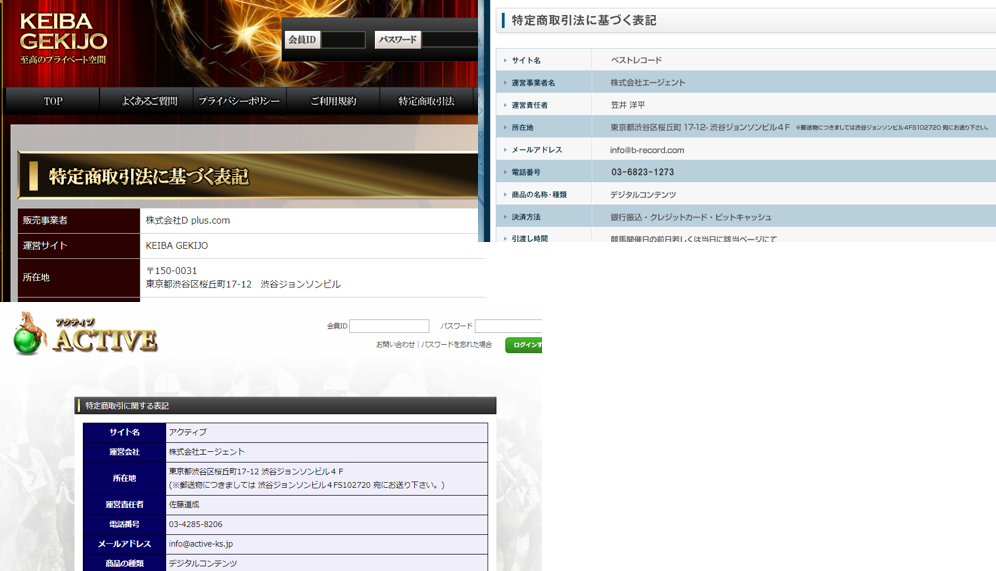Viewport: 996px width, 571px height.
Task: Click the 特定商取引に関する表記 header on ACTIVE
Action: (285, 405)
